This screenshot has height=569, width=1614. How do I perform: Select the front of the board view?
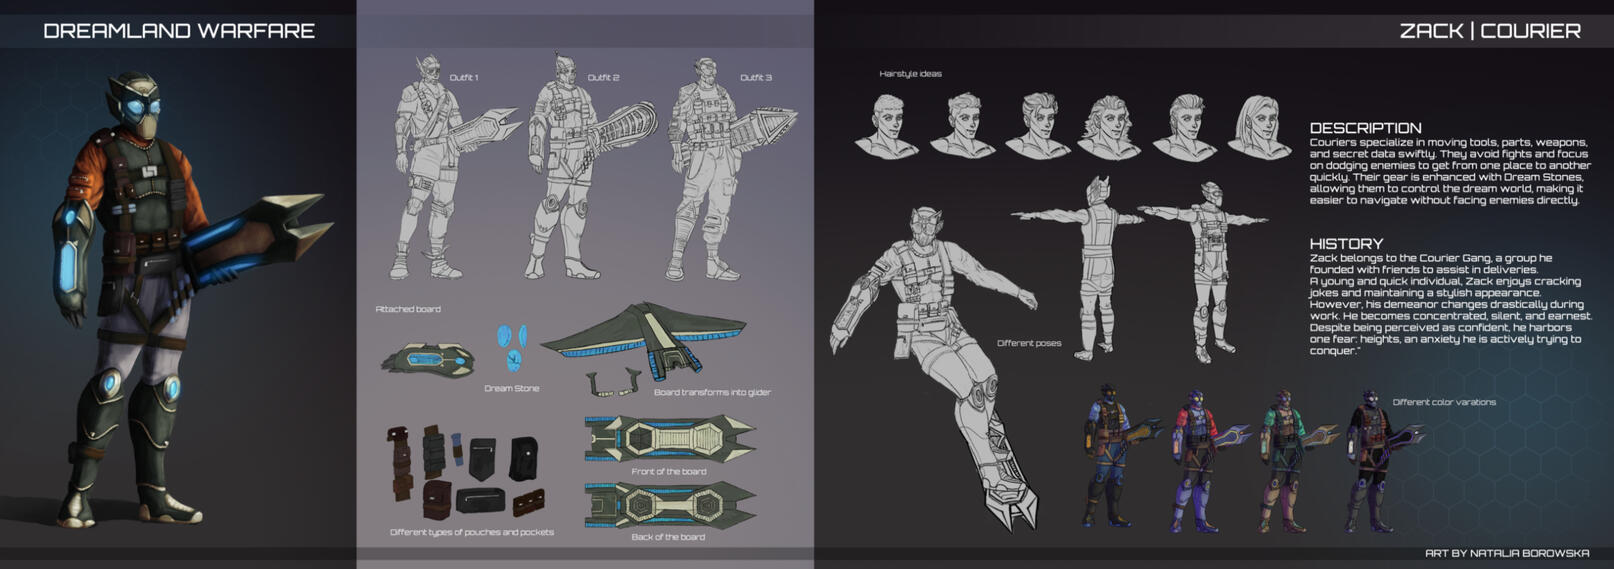pos(669,439)
